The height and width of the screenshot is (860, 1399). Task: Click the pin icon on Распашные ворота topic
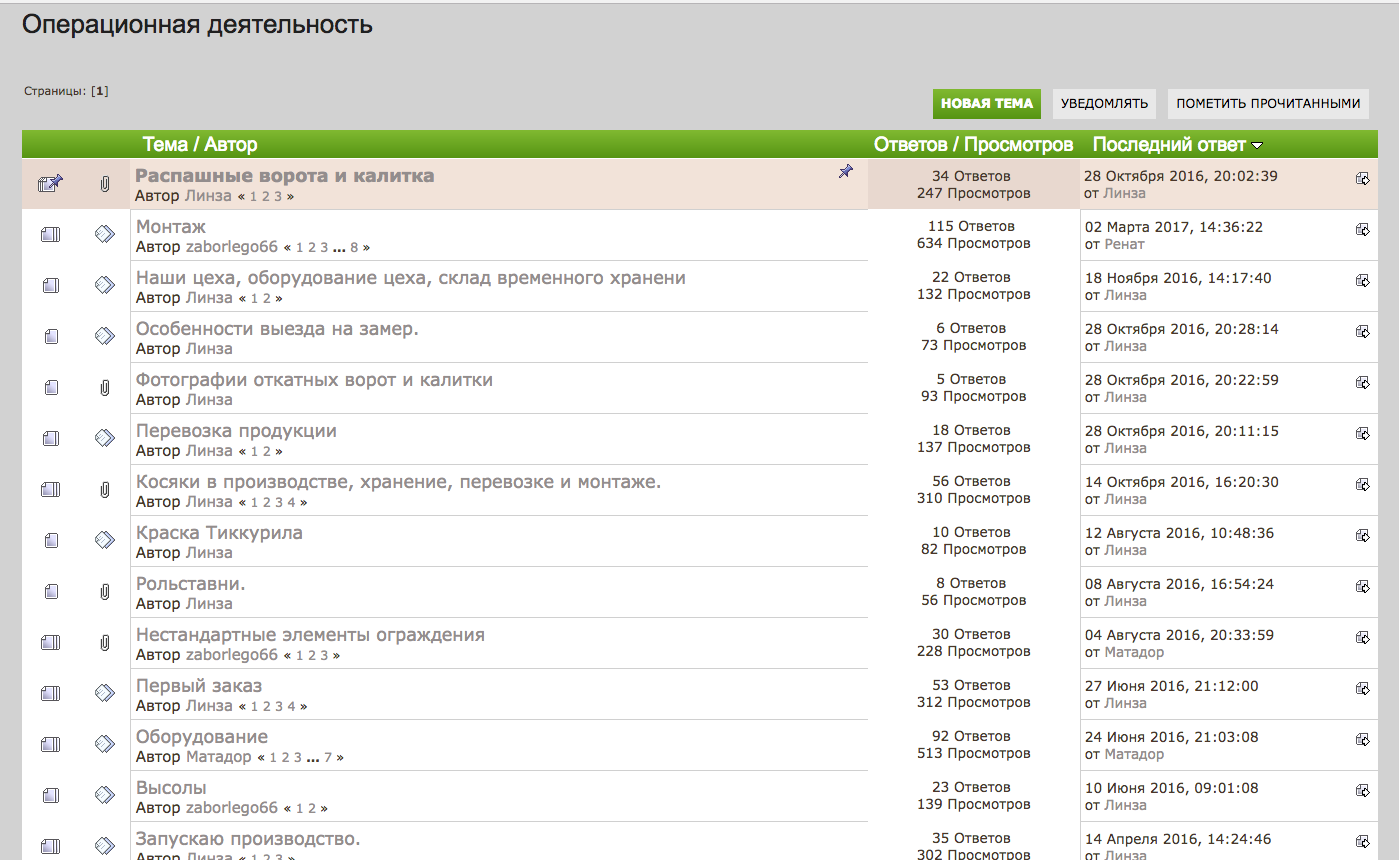845,172
